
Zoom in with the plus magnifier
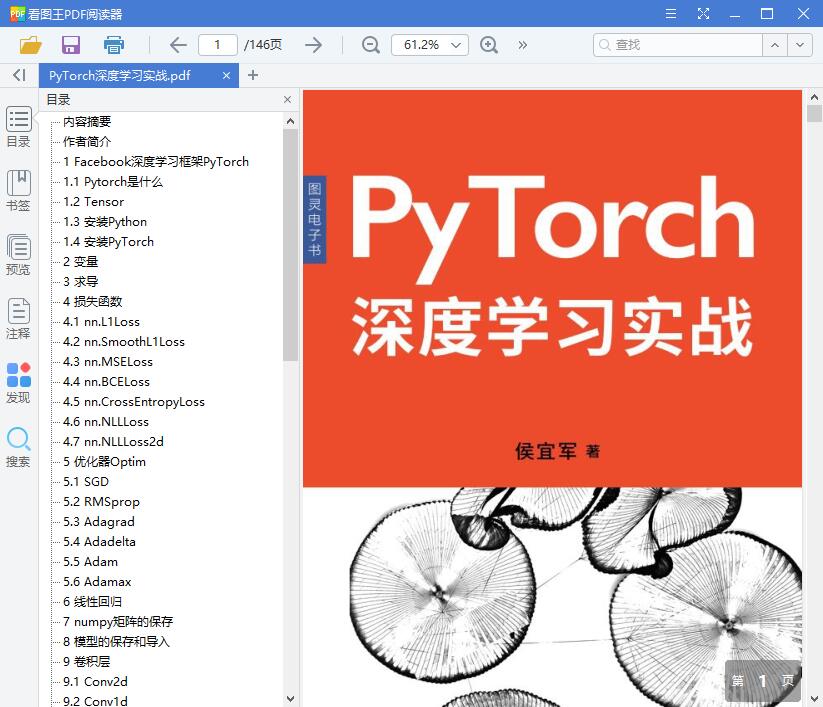pos(489,45)
